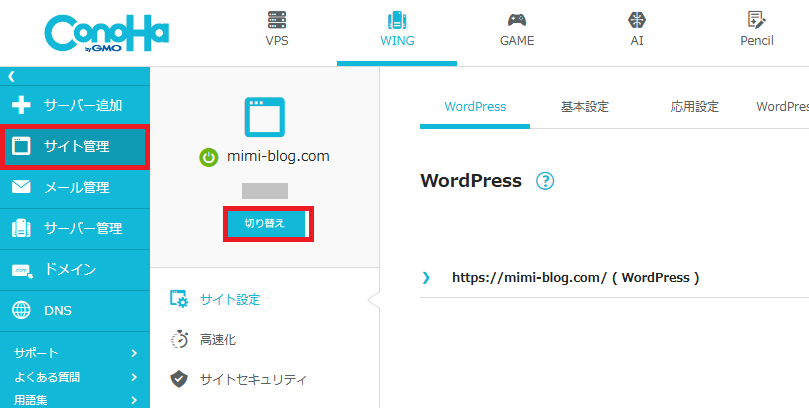
Task: Click the 切り替え button
Action: pyautogui.click(x=264, y=224)
